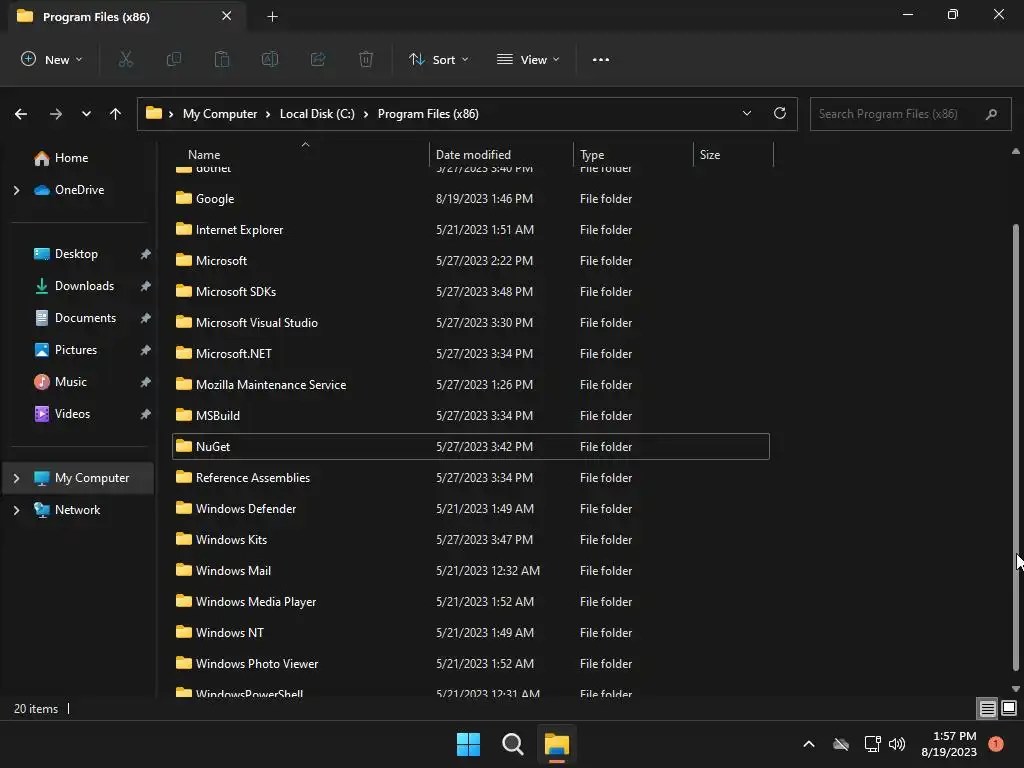
Task: Click Local Disk (C:) breadcrumb
Action: (317, 114)
